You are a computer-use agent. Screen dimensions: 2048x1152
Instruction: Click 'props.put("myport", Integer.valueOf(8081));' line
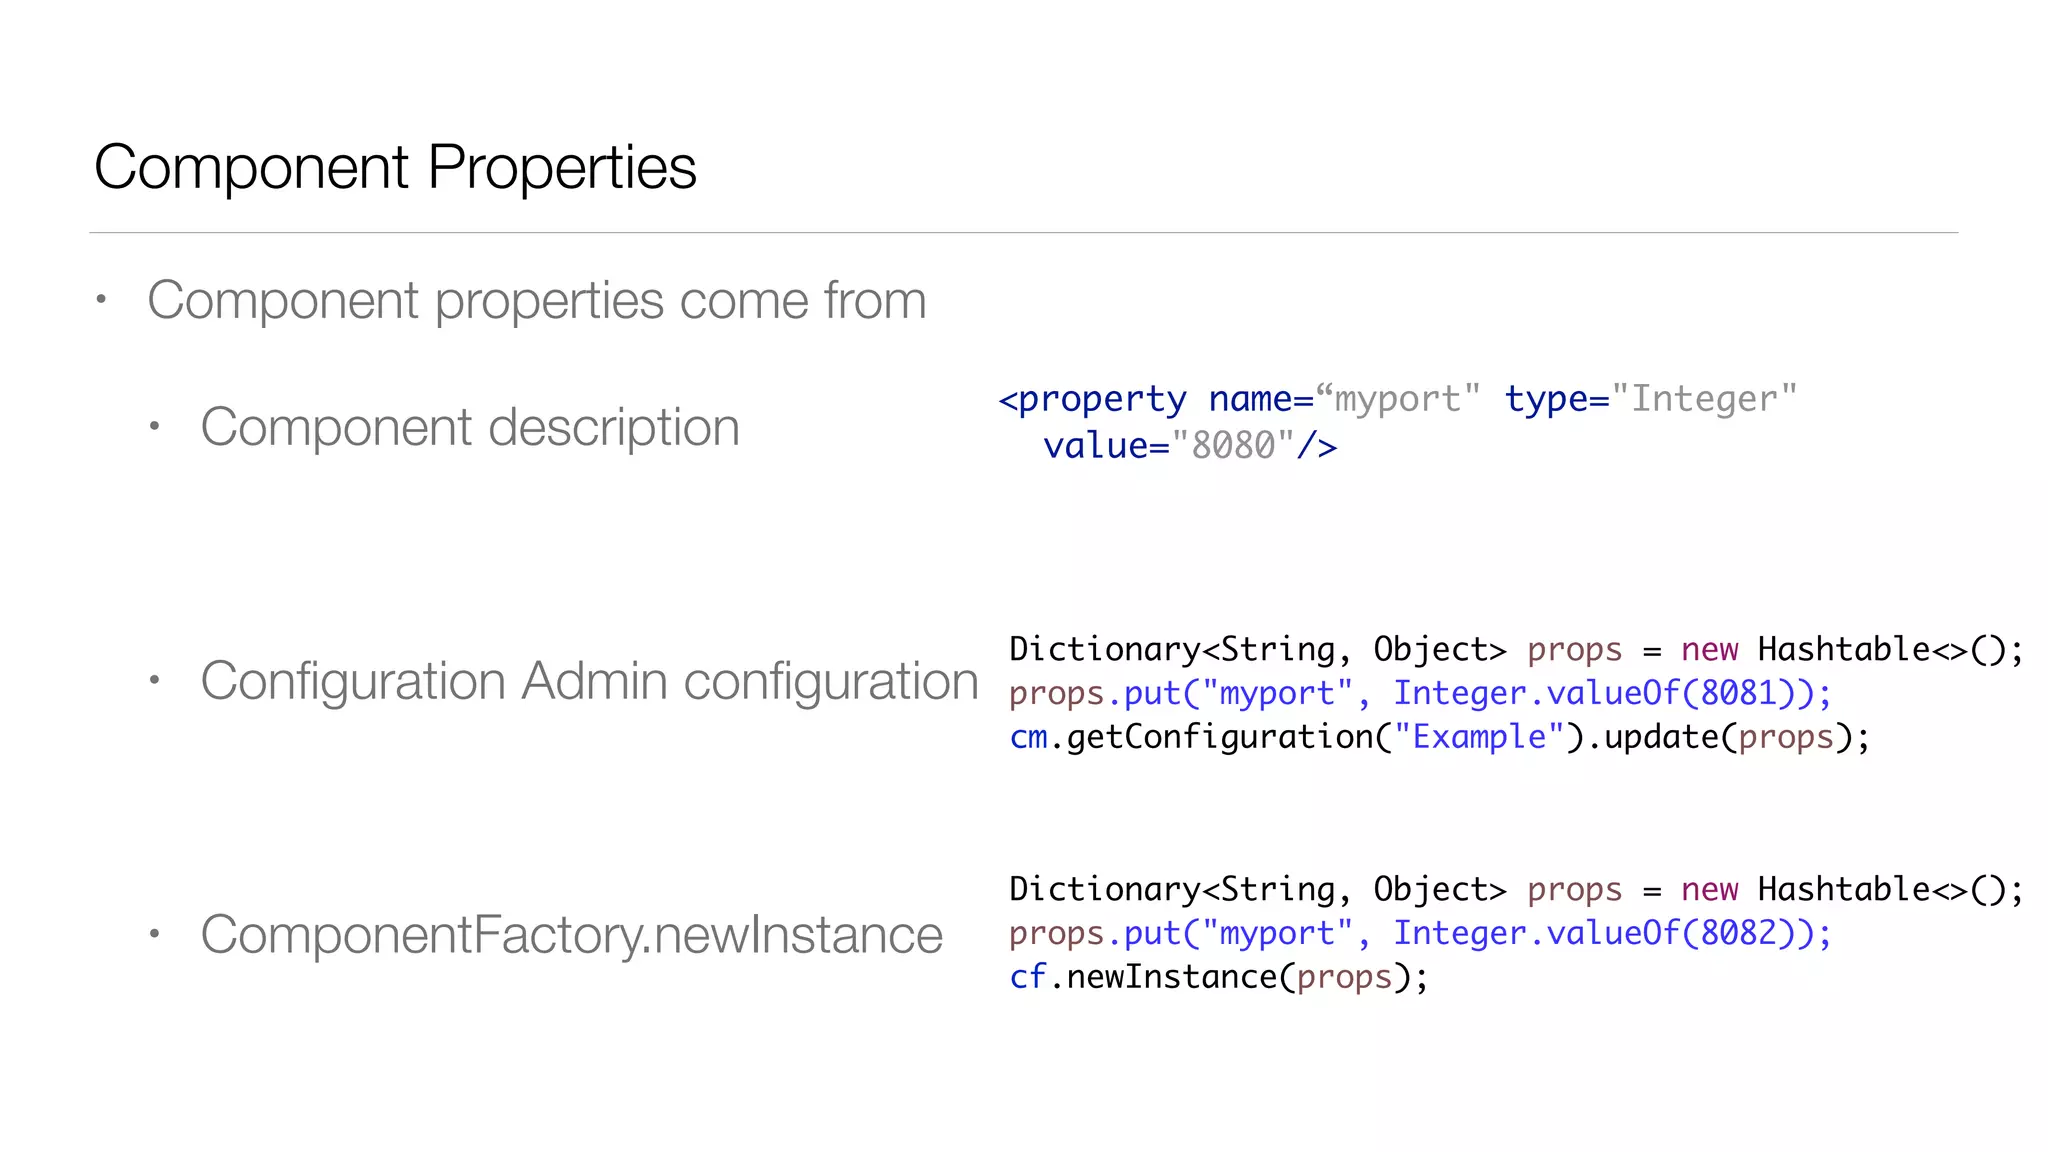pos(1420,693)
